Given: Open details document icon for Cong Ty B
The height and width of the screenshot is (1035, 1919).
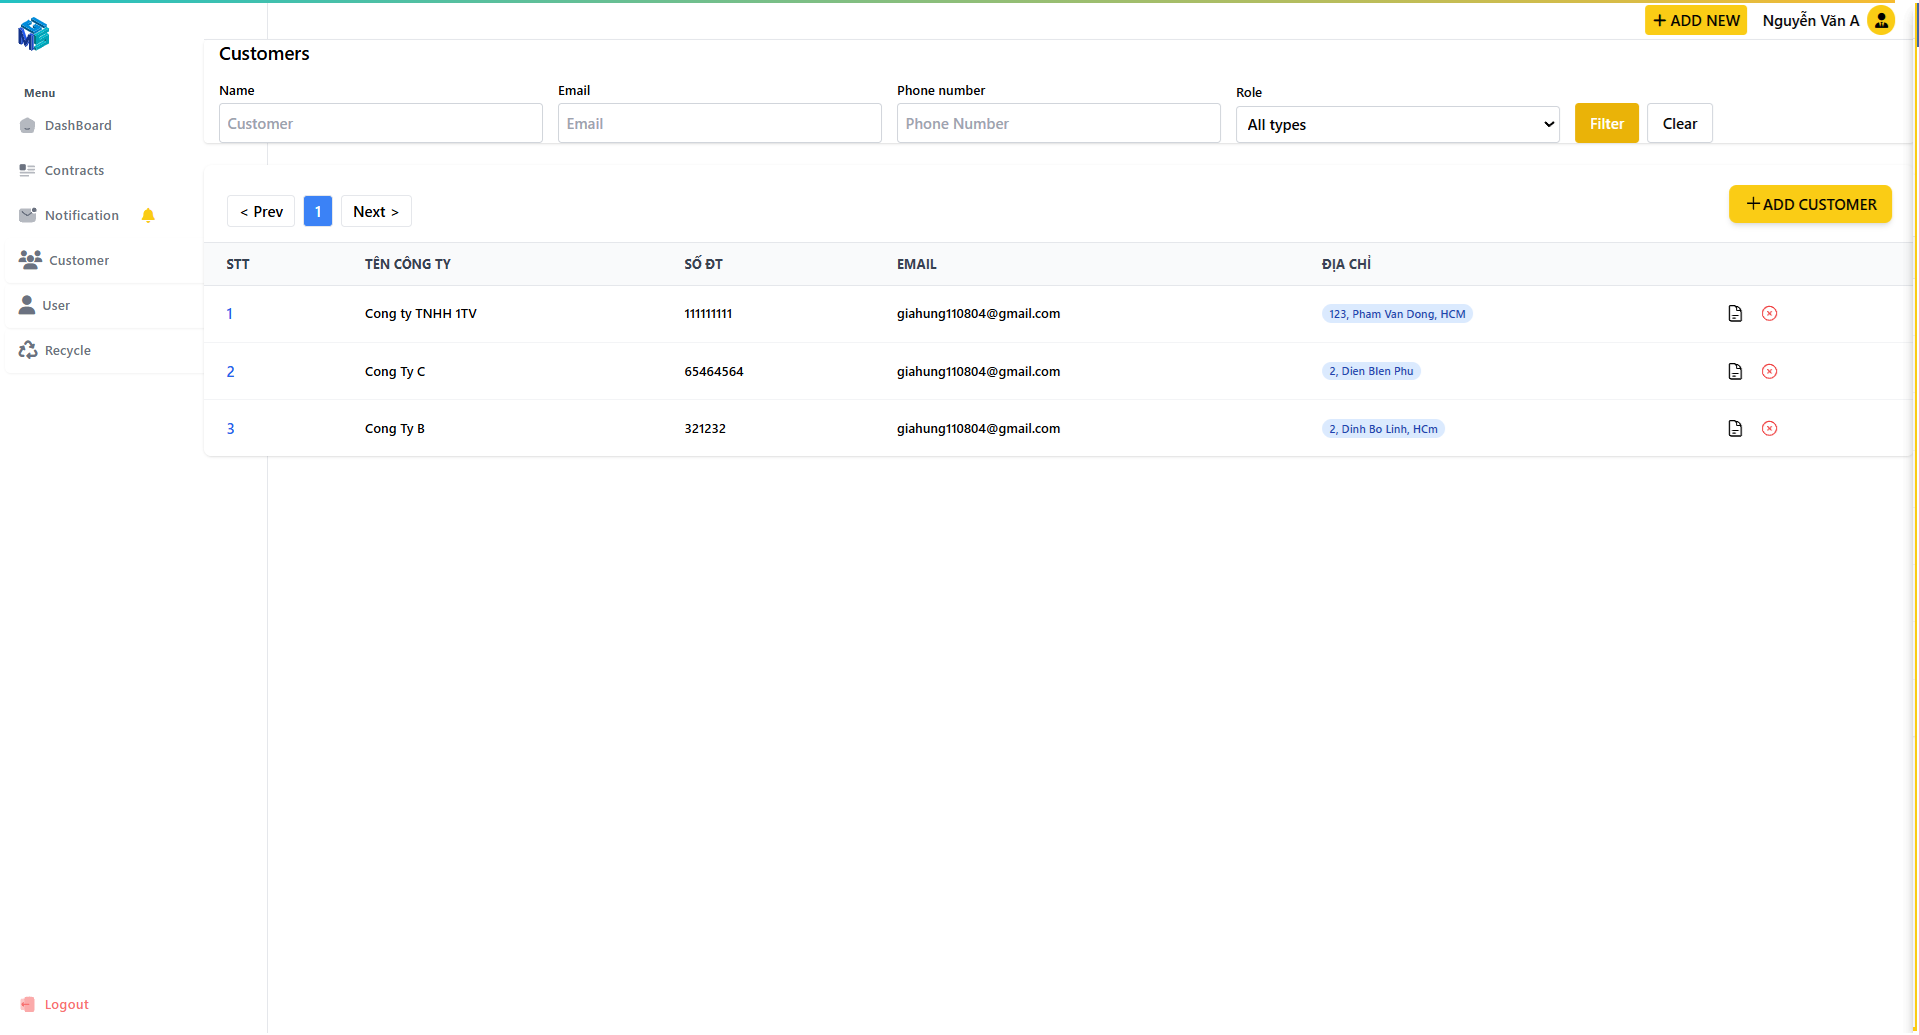Looking at the screenshot, I should pyautogui.click(x=1735, y=429).
